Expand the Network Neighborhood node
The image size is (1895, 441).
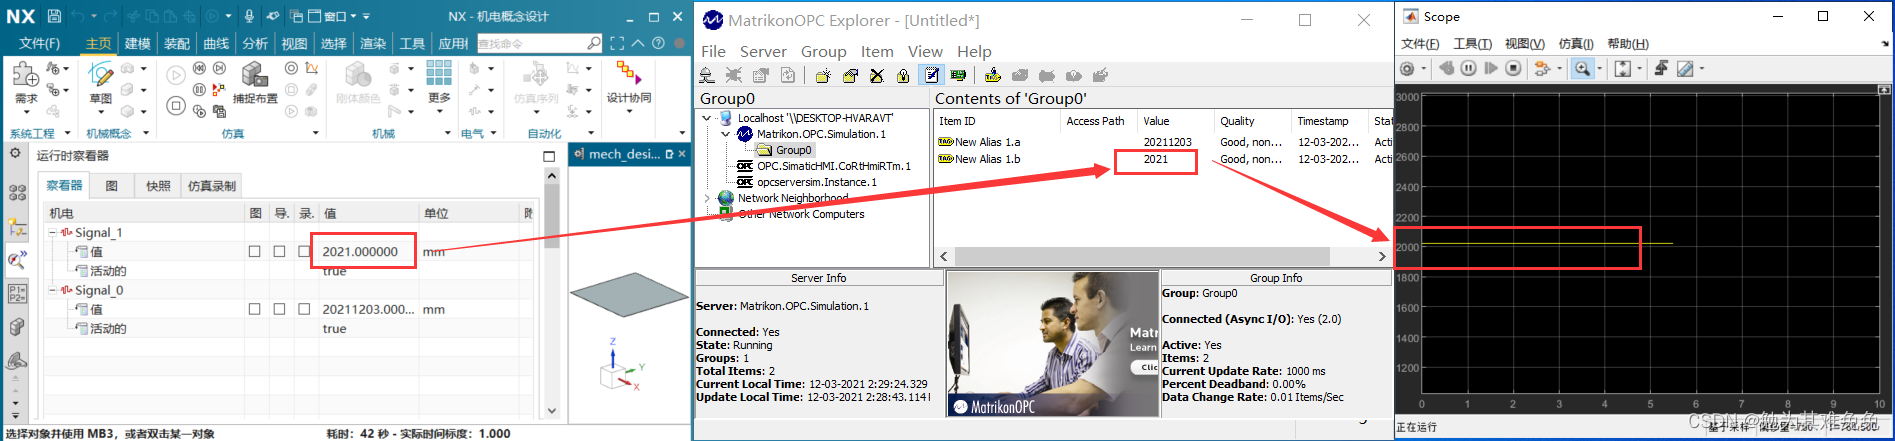click(x=707, y=198)
